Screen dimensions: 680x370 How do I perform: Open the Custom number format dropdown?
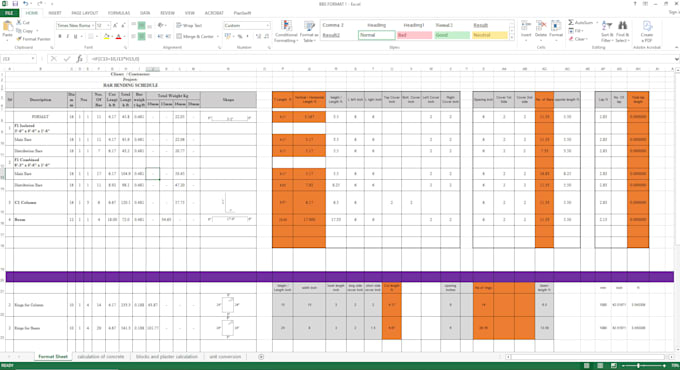coord(268,26)
